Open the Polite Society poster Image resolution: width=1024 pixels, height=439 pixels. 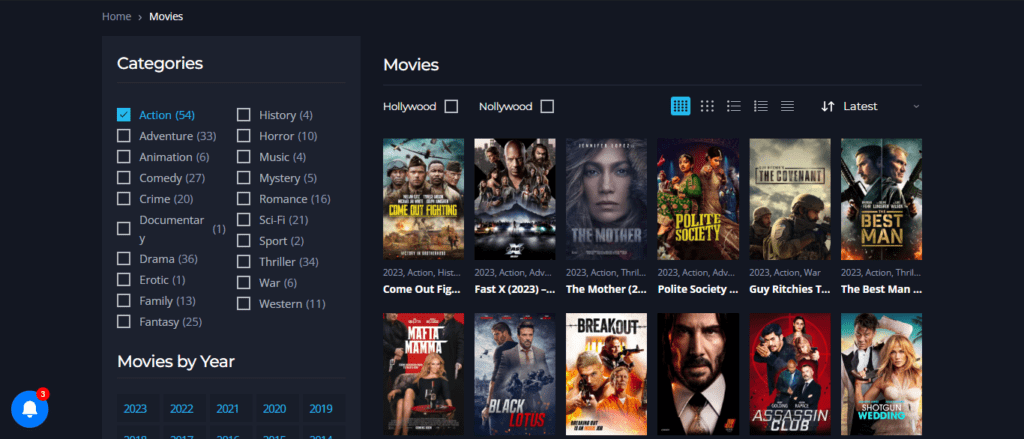pyautogui.click(x=698, y=199)
